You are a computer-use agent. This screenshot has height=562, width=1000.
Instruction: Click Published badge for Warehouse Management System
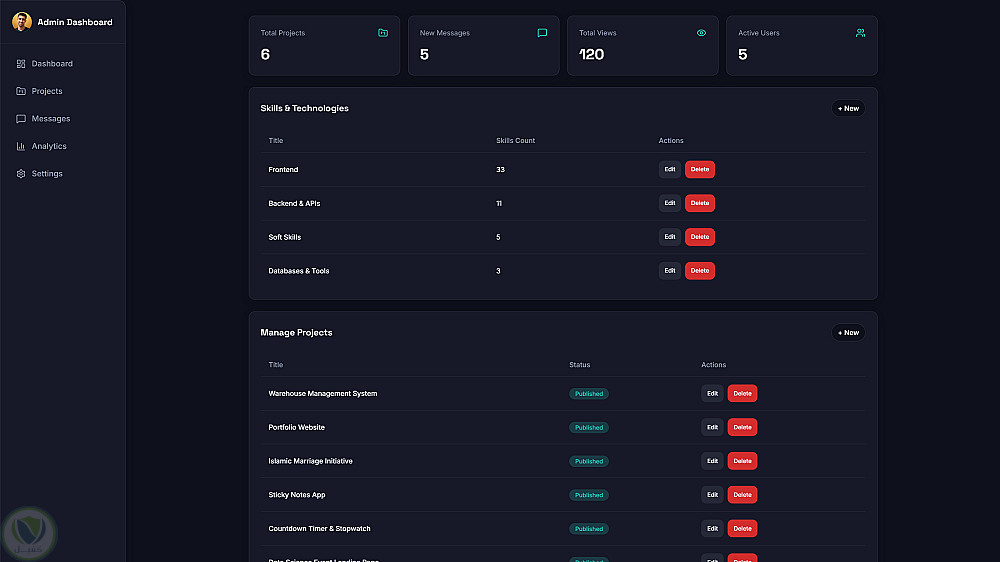point(589,394)
